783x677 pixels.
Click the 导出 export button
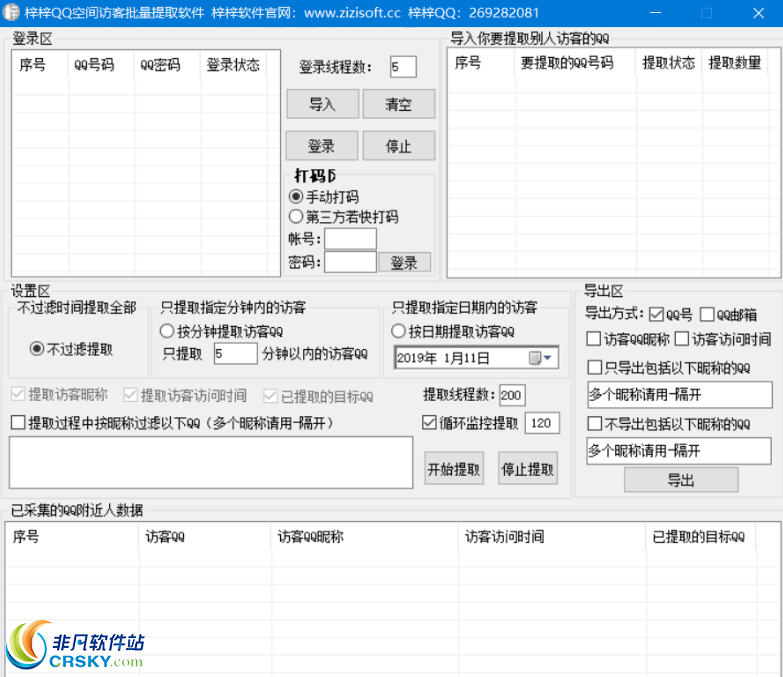pos(681,480)
